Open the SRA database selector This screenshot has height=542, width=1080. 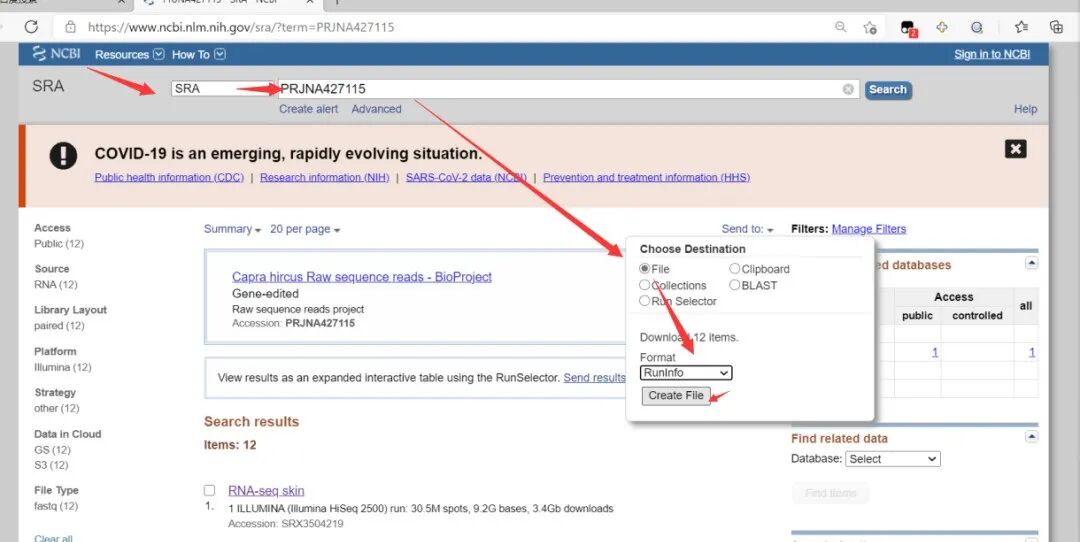(x=224, y=89)
